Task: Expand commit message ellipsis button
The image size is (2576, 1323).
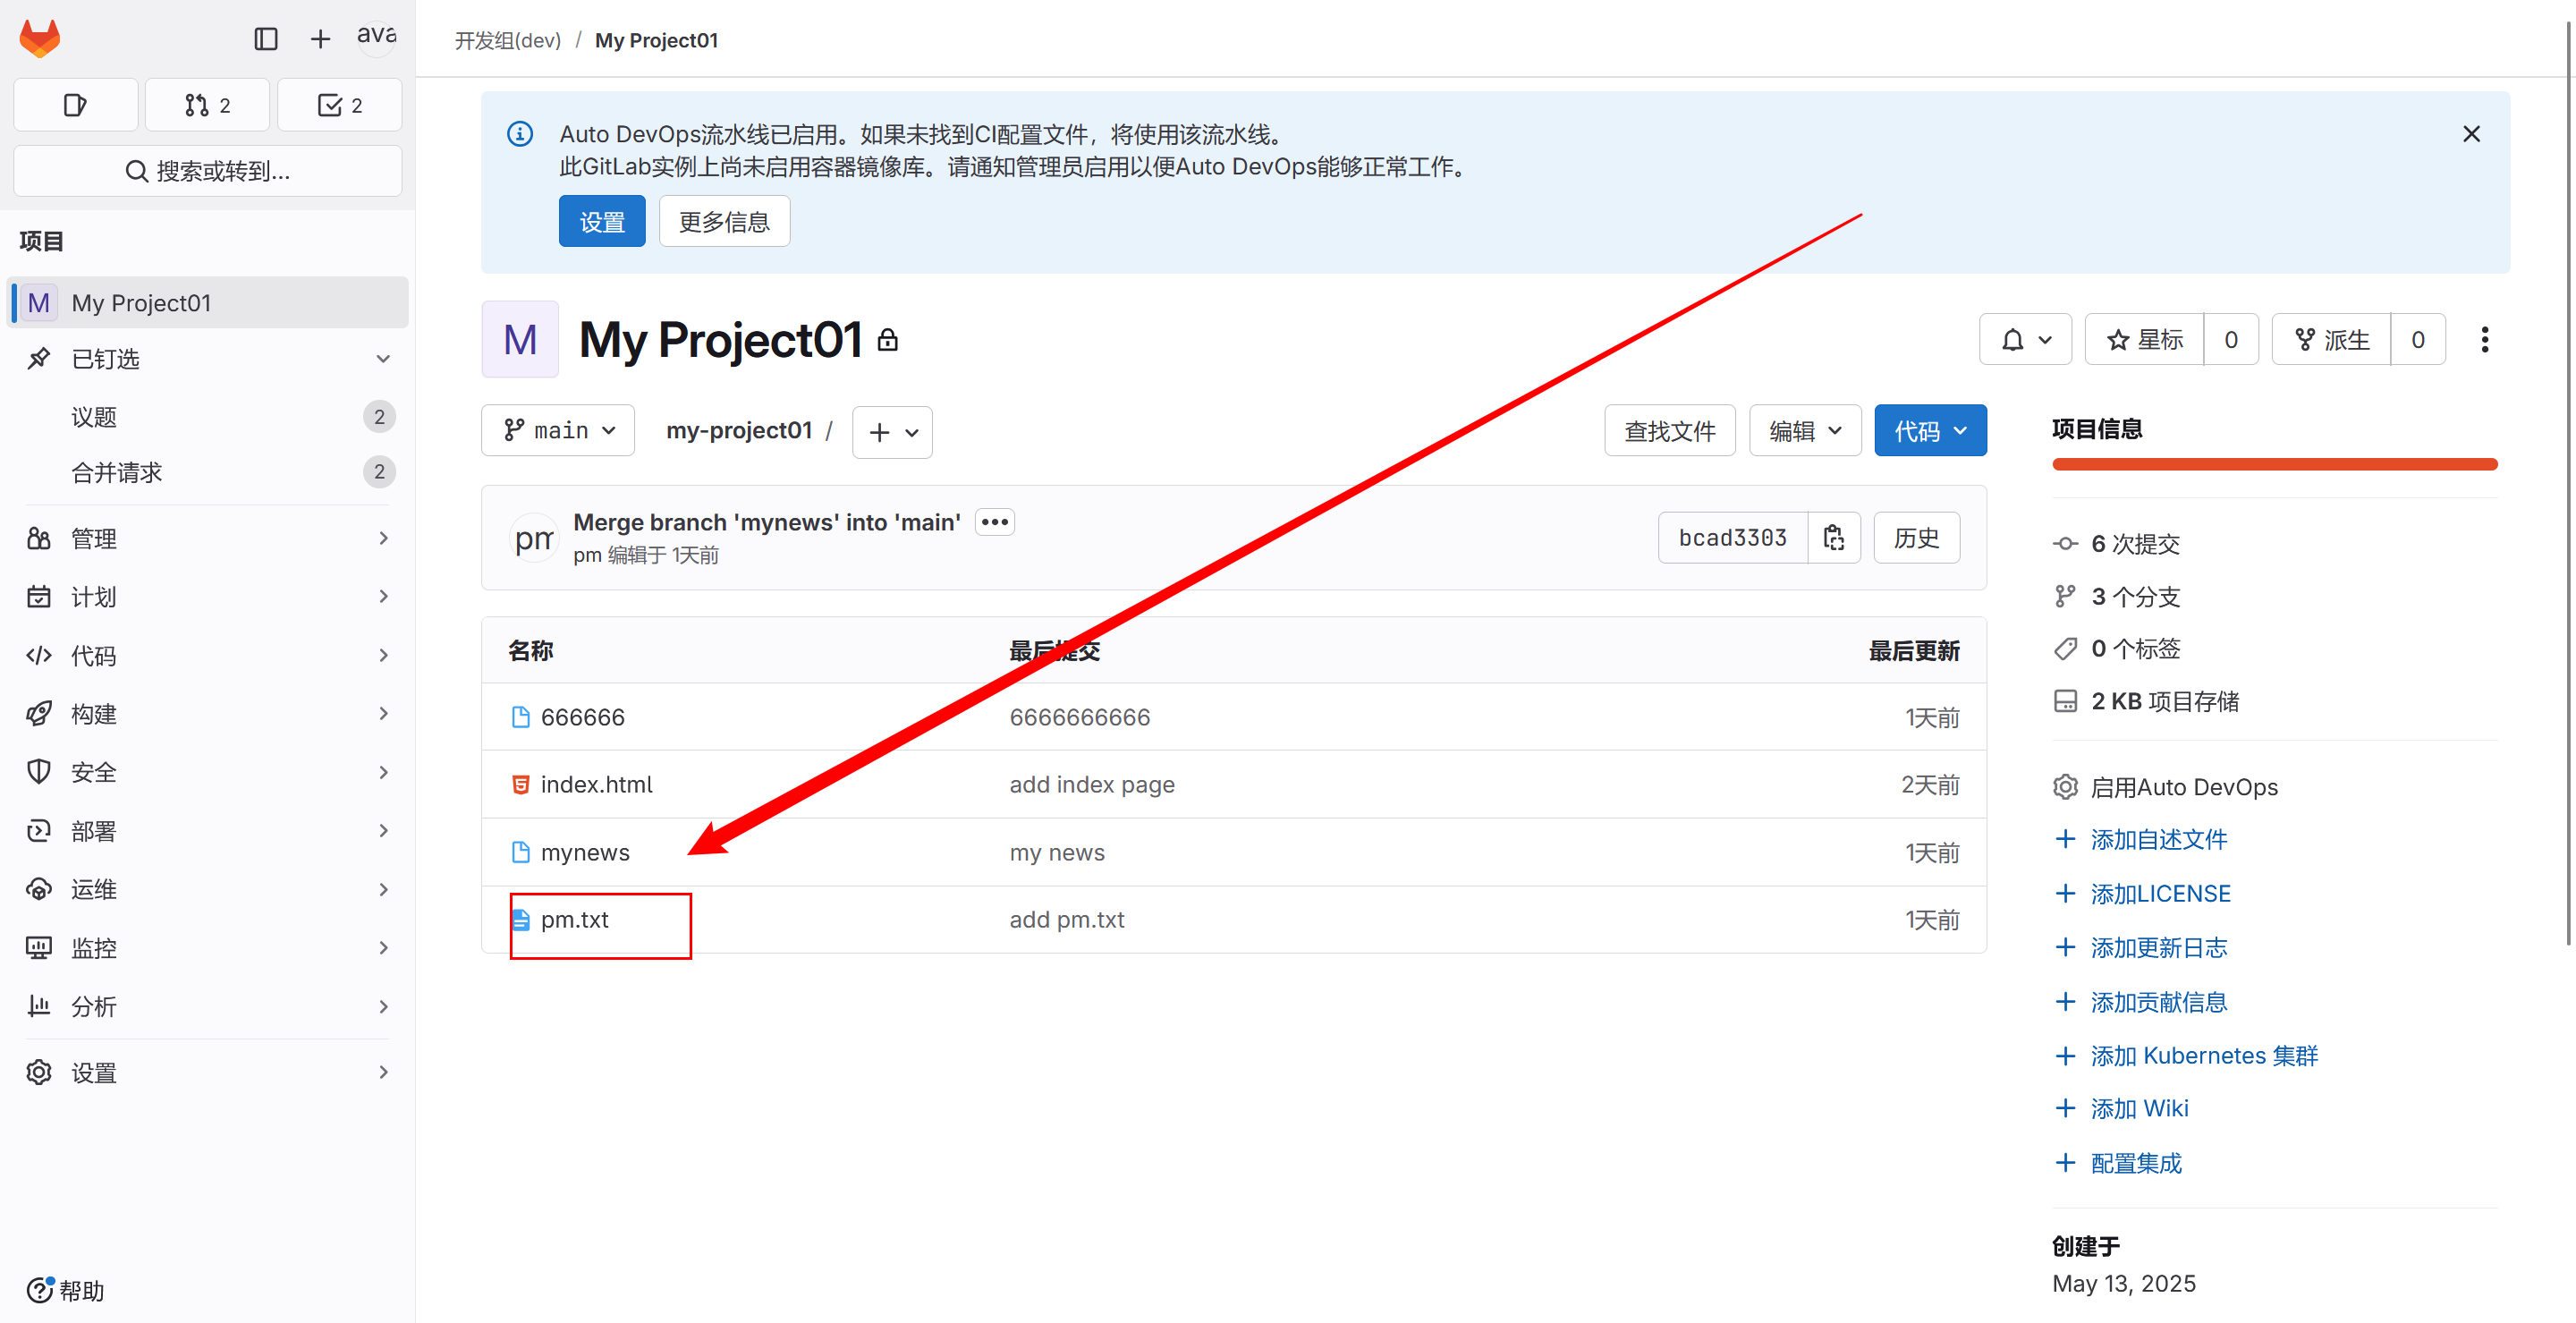Action: pyautogui.click(x=994, y=522)
